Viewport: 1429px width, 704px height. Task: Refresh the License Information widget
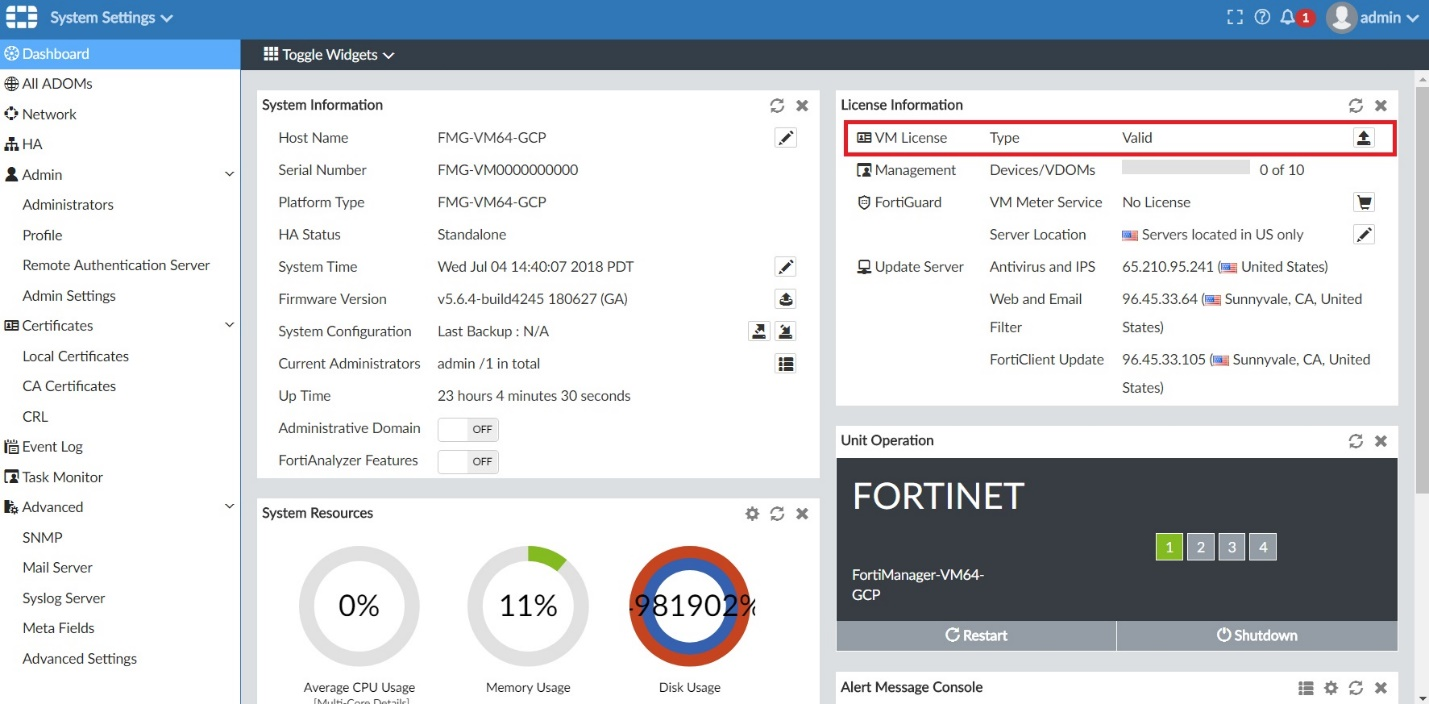[1356, 104]
